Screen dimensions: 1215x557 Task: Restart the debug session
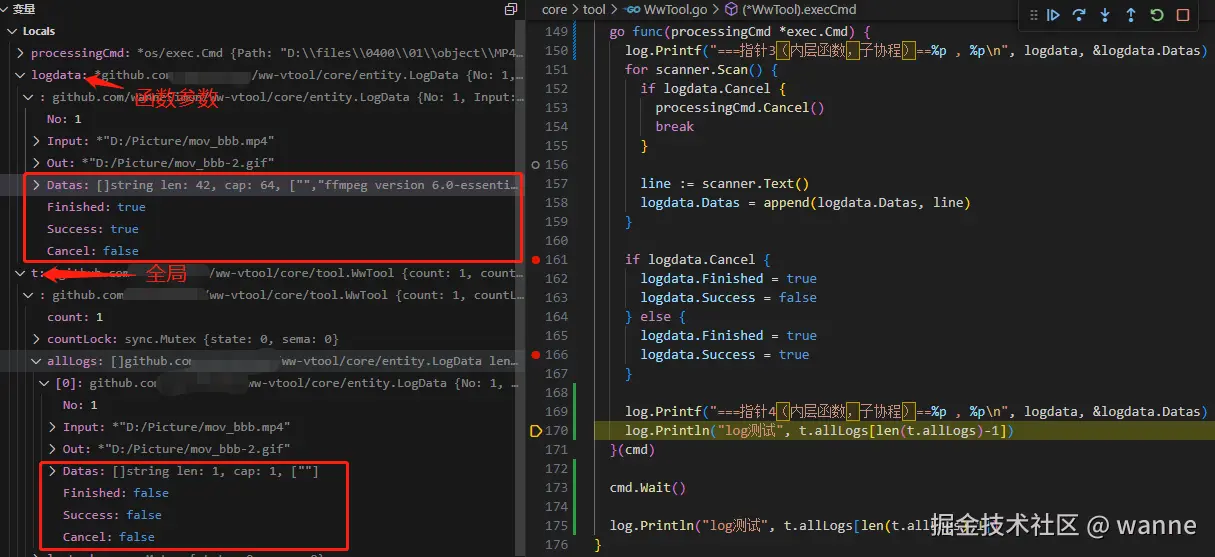click(x=1157, y=15)
